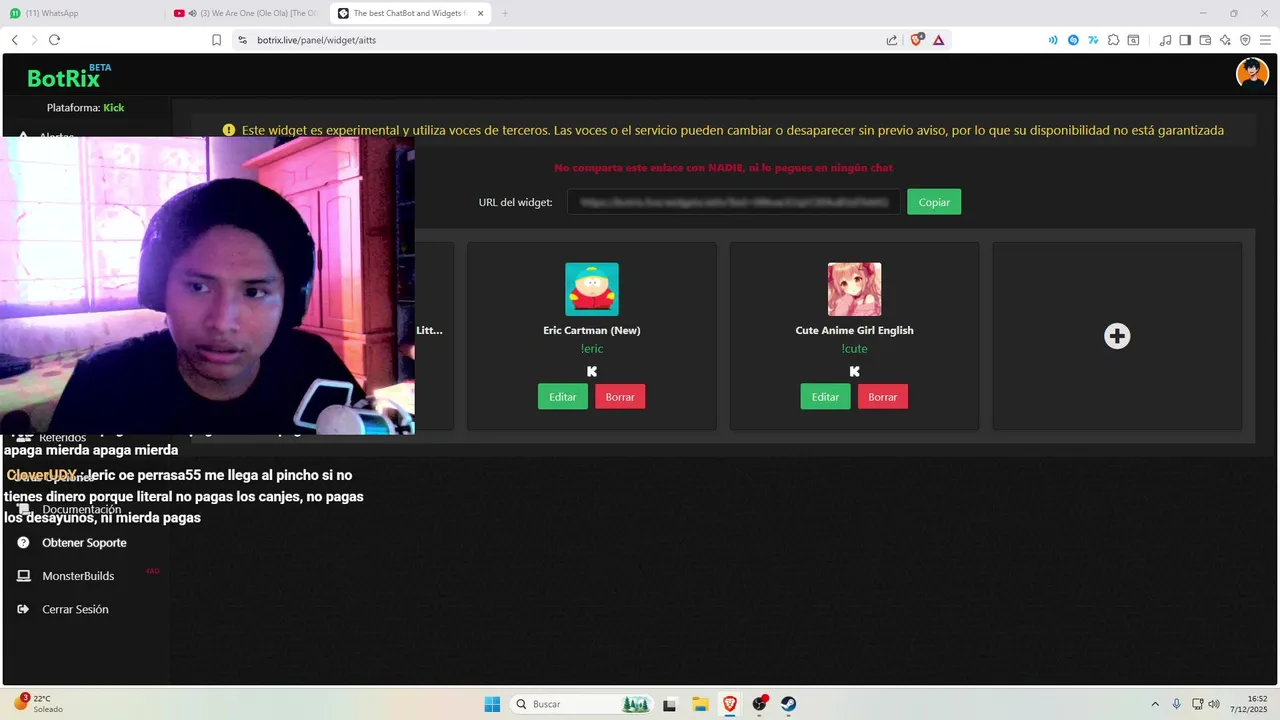Click the Brave browser taskbar icon
Image resolution: width=1280 pixels, height=720 pixels.
[x=730, y=704]
